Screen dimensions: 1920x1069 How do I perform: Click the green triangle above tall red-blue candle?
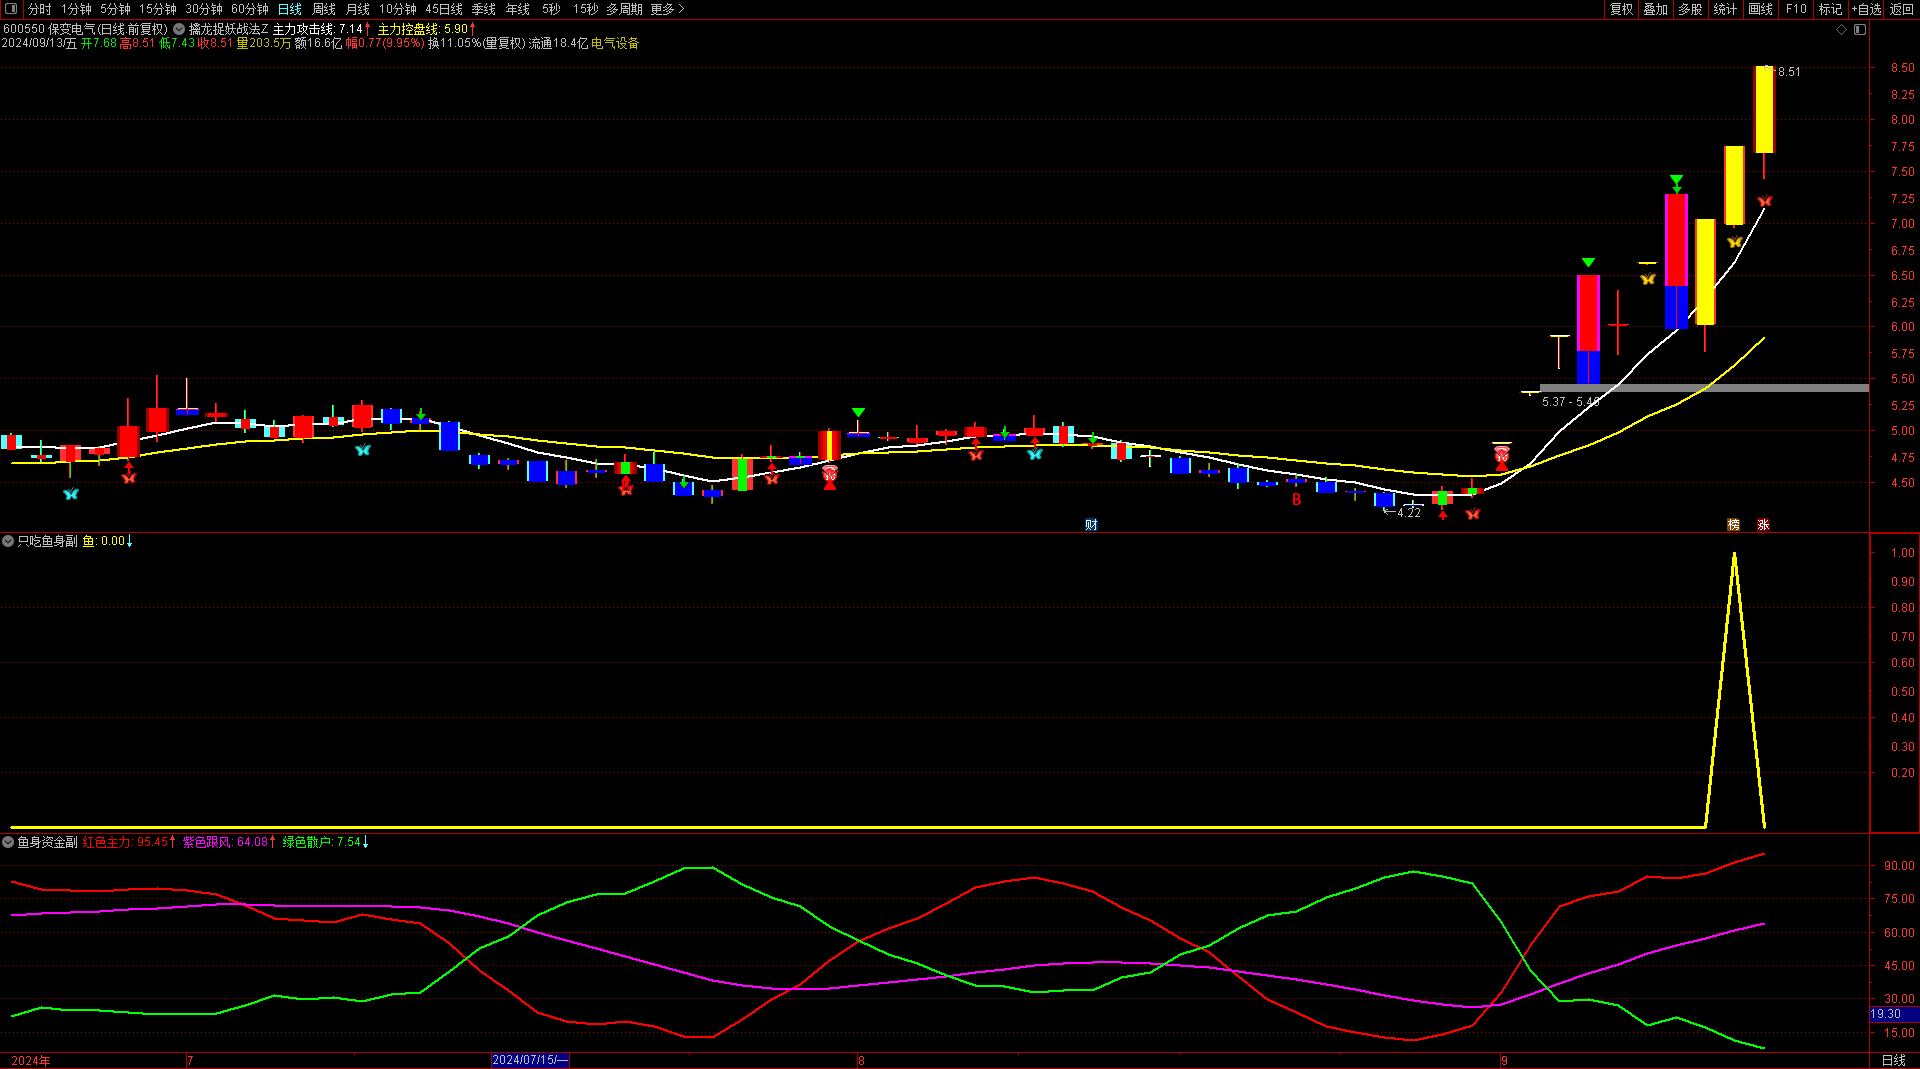pos(1677,181)
